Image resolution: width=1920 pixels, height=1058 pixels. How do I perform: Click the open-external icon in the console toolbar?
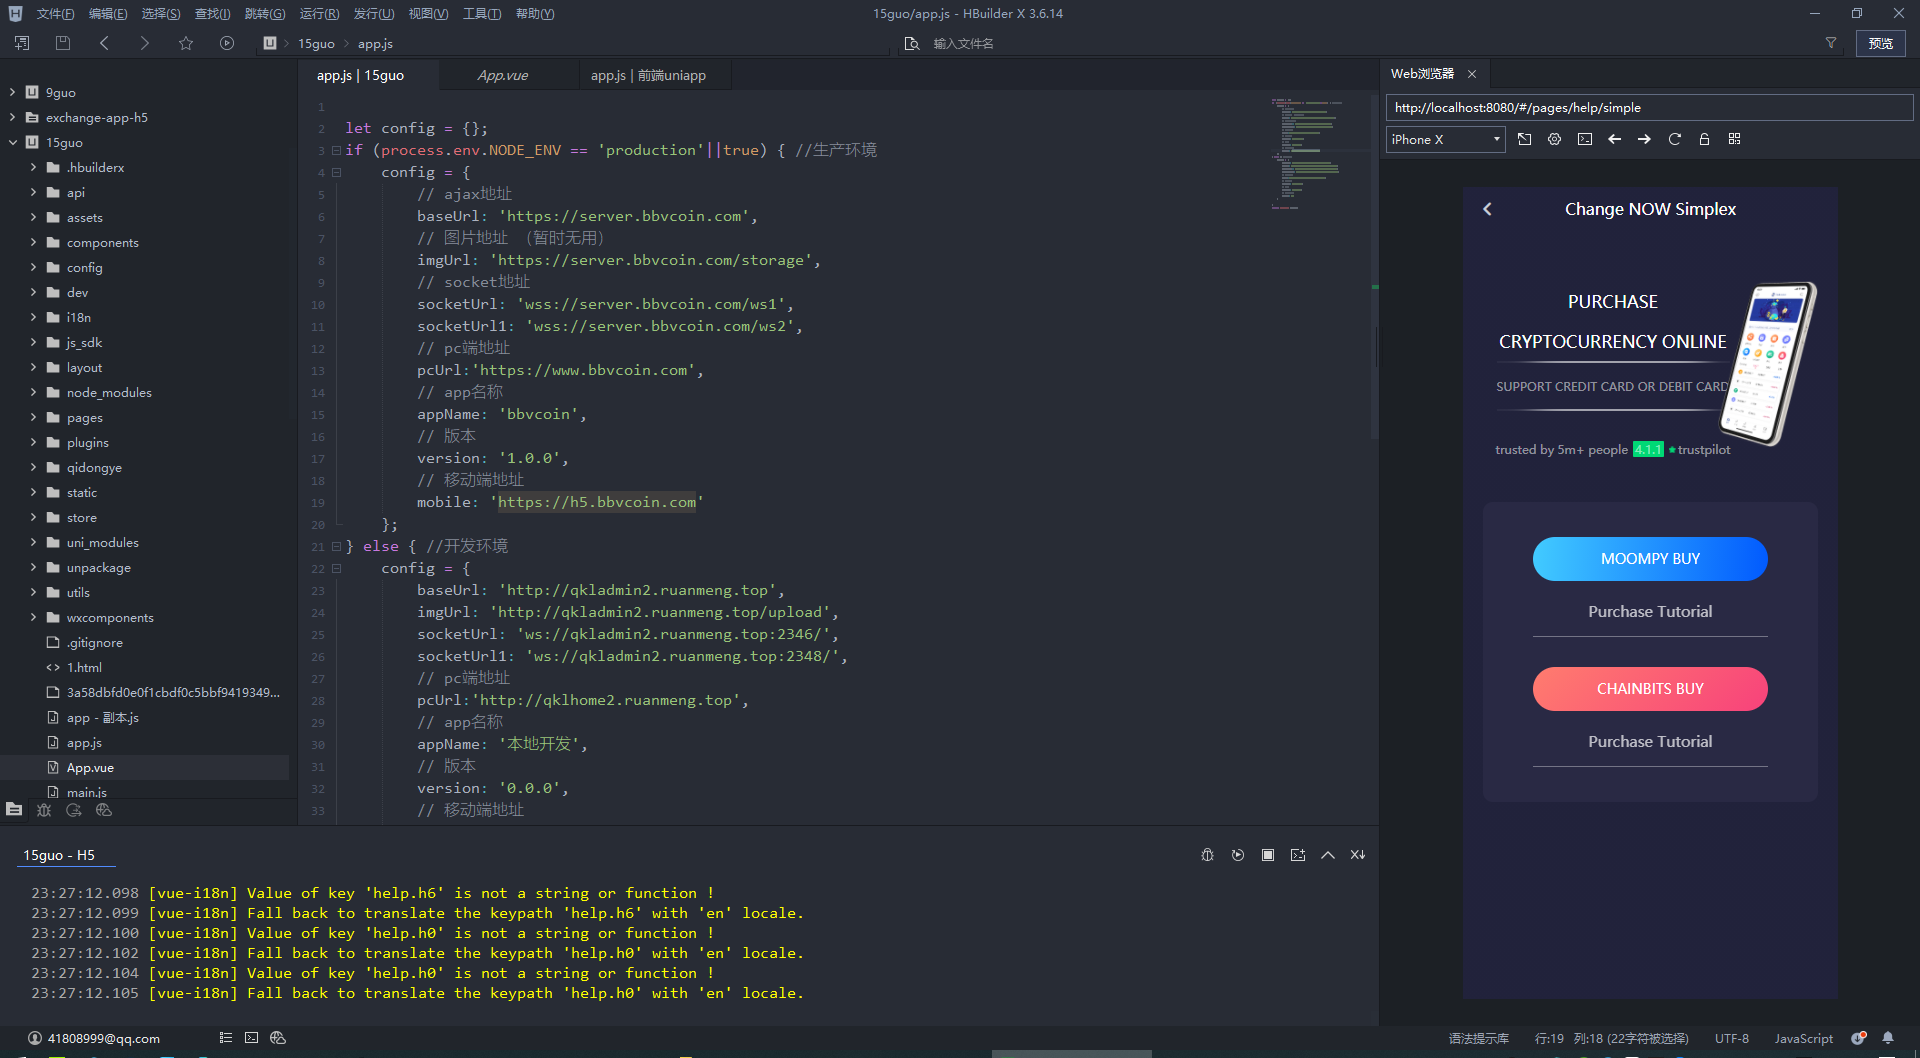(x=1298, y=855)
